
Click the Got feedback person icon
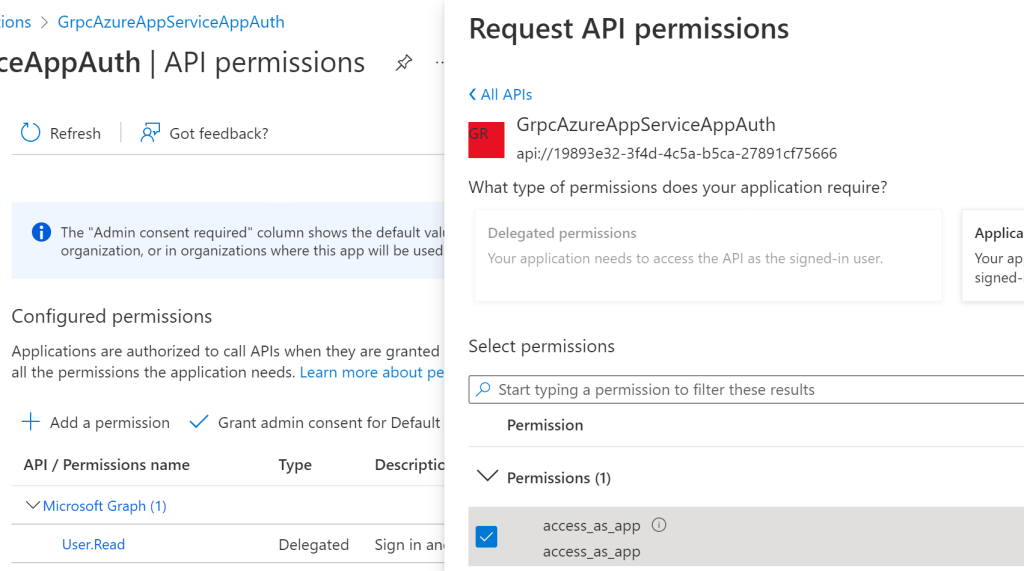coord(150,133)
